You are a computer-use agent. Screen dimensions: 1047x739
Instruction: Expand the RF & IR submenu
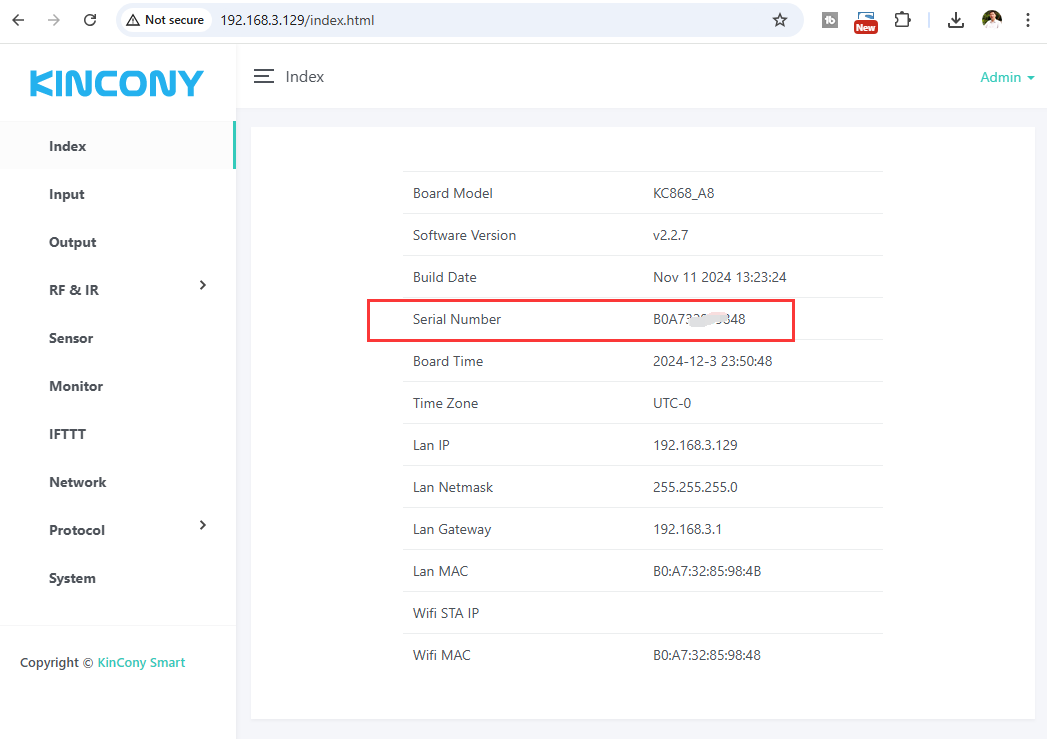click(x=203, y=286)
